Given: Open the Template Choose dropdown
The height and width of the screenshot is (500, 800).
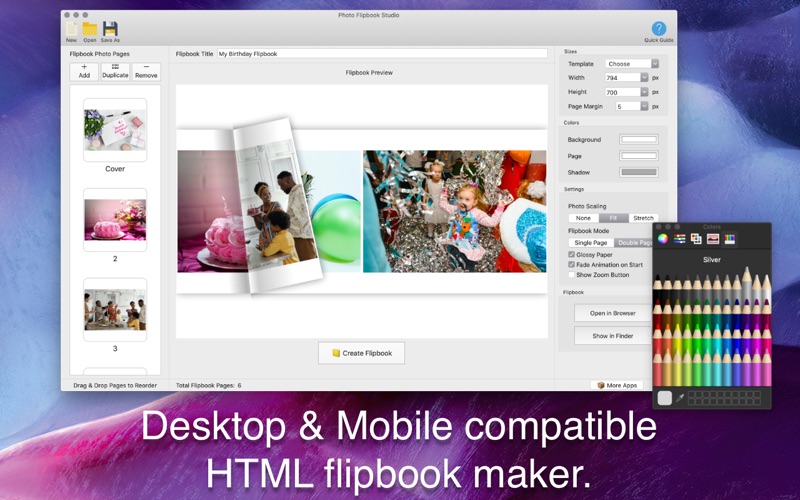Looking at the screenshot, I should coord(632,64).
